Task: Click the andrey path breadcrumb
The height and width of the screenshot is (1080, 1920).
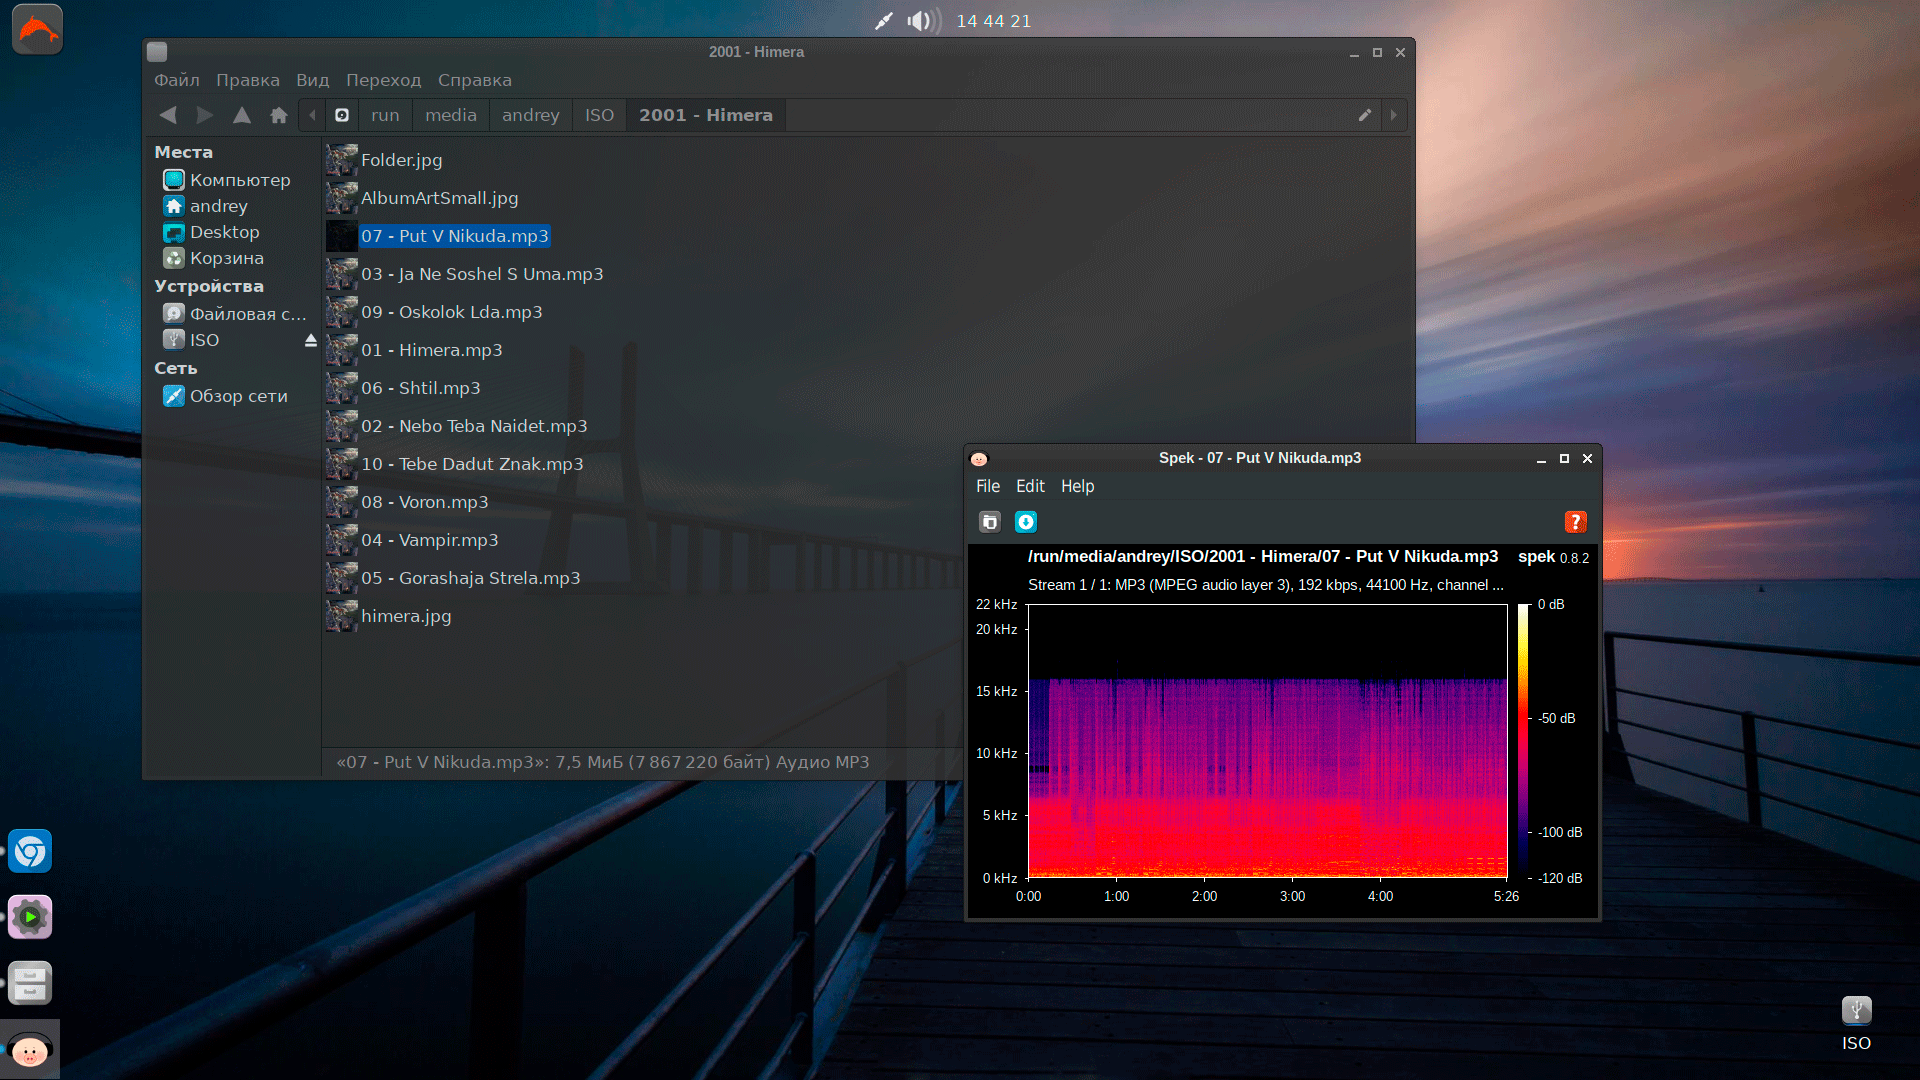Action: (530, 115)
